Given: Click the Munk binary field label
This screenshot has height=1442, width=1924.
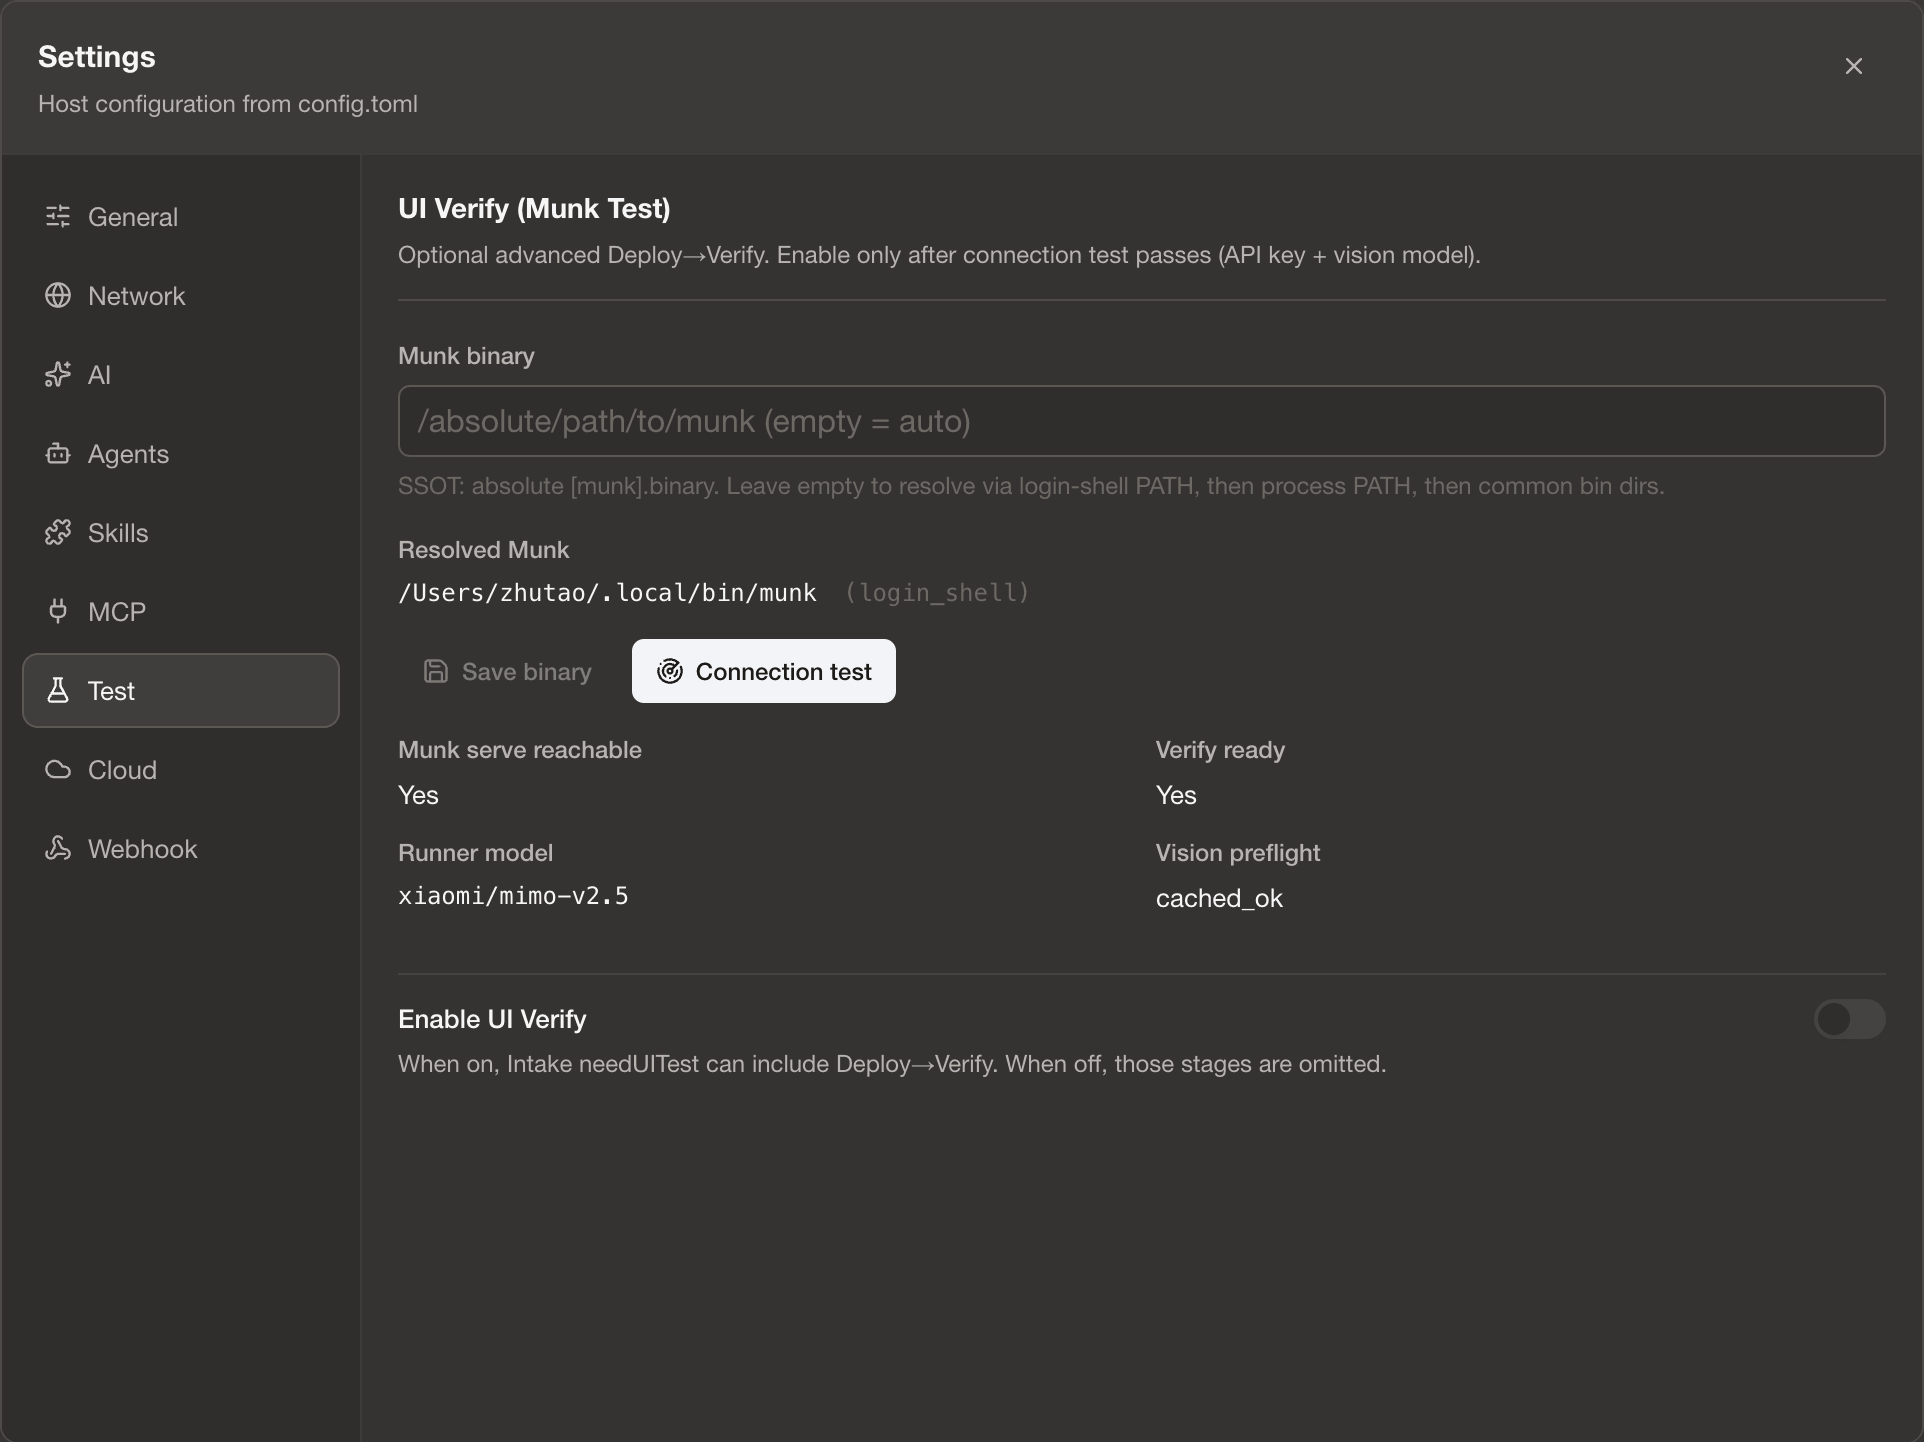Looking at the screenshot, I should pyautogui.click(x=466, y=356).
